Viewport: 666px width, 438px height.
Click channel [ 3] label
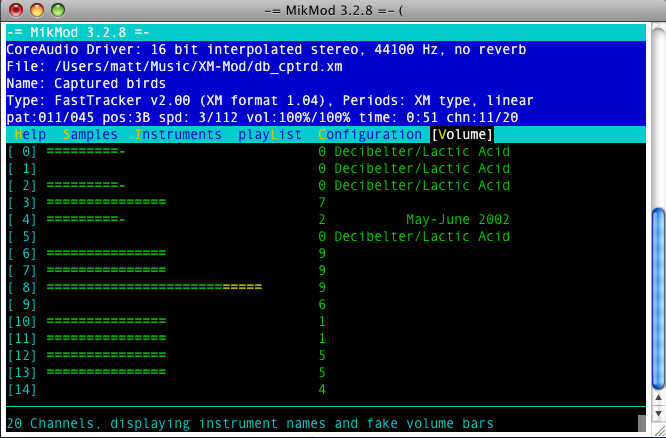coord(23,203)
